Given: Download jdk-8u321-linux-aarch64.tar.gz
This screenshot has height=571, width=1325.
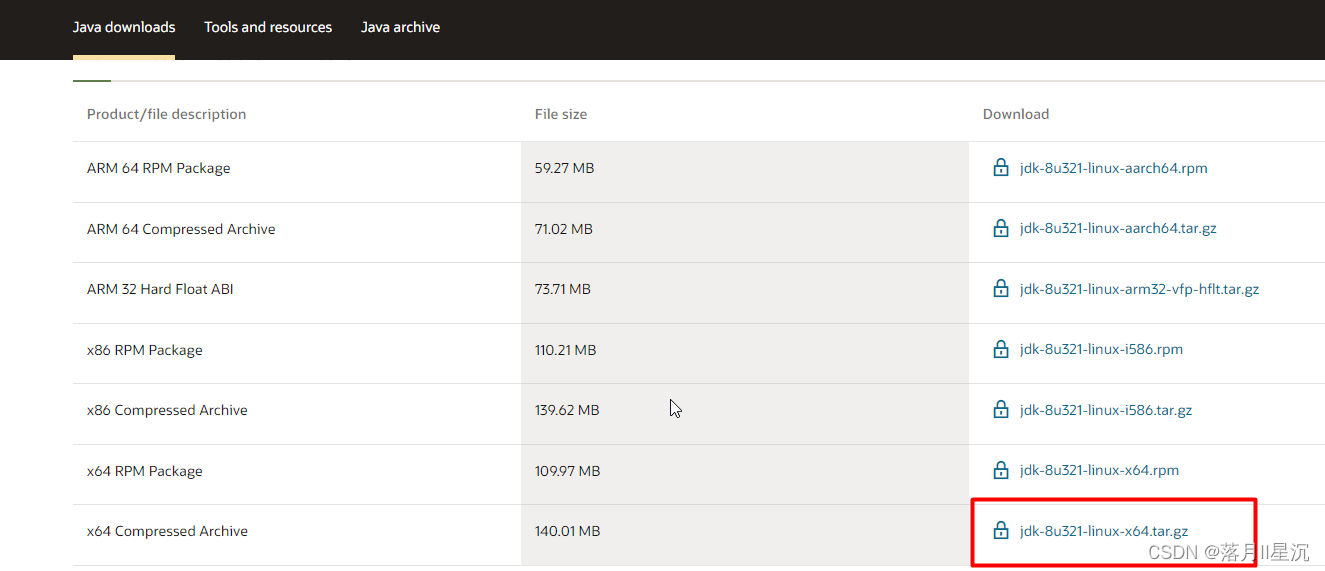Looking at the screenshot, I should (1118, 228).
